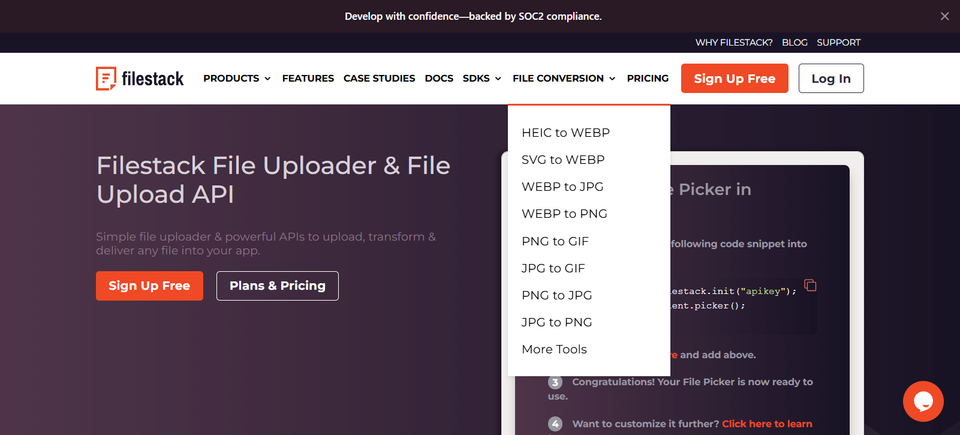Open the Why Filestack? link

(733, 43)
